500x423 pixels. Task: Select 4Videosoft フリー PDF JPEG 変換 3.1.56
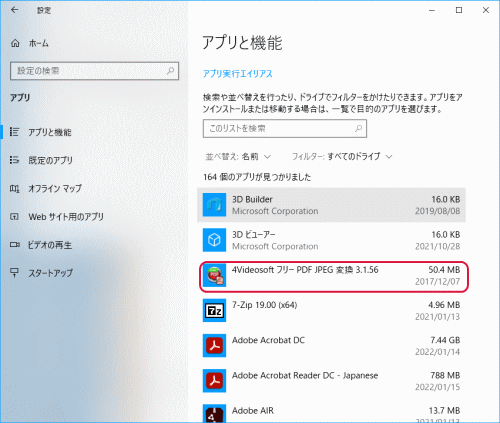click(x=305, y=270)
